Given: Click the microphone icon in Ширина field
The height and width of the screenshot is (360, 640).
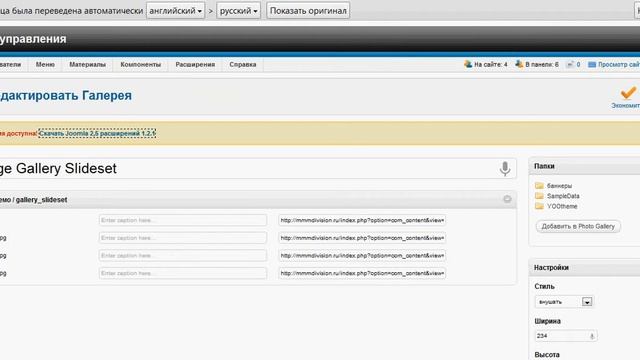Looking at the screenshot, I should click(592, 336).
